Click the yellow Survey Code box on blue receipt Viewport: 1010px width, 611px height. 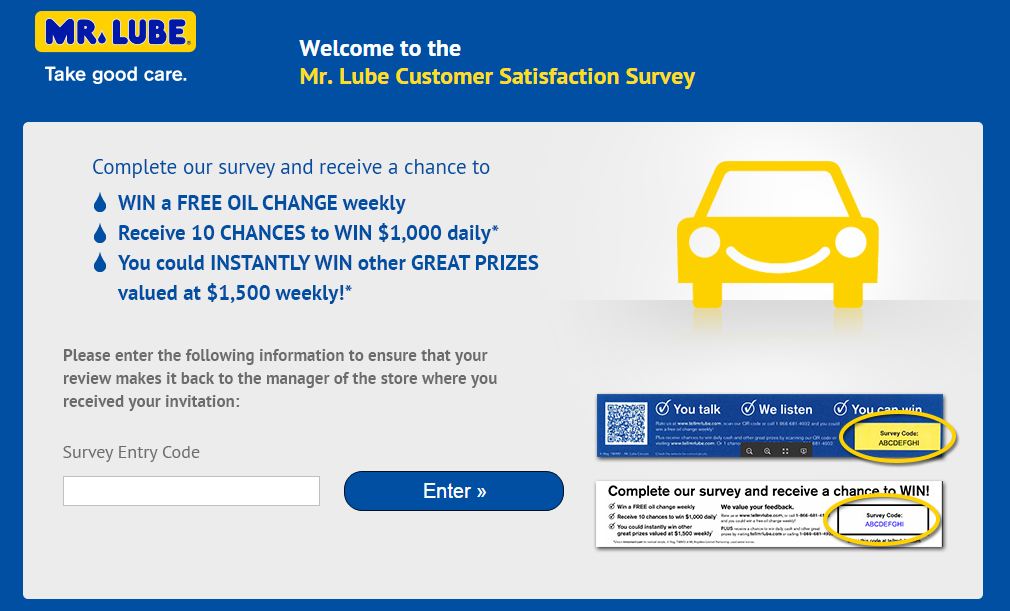pyautogui.click(x=891, y=437)
